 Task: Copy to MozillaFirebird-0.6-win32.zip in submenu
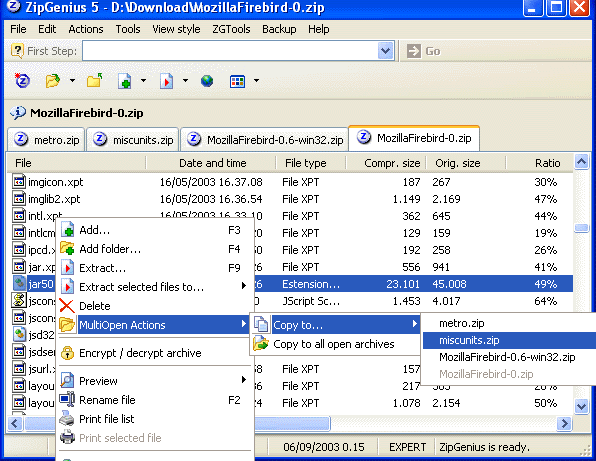pos(509,357)
